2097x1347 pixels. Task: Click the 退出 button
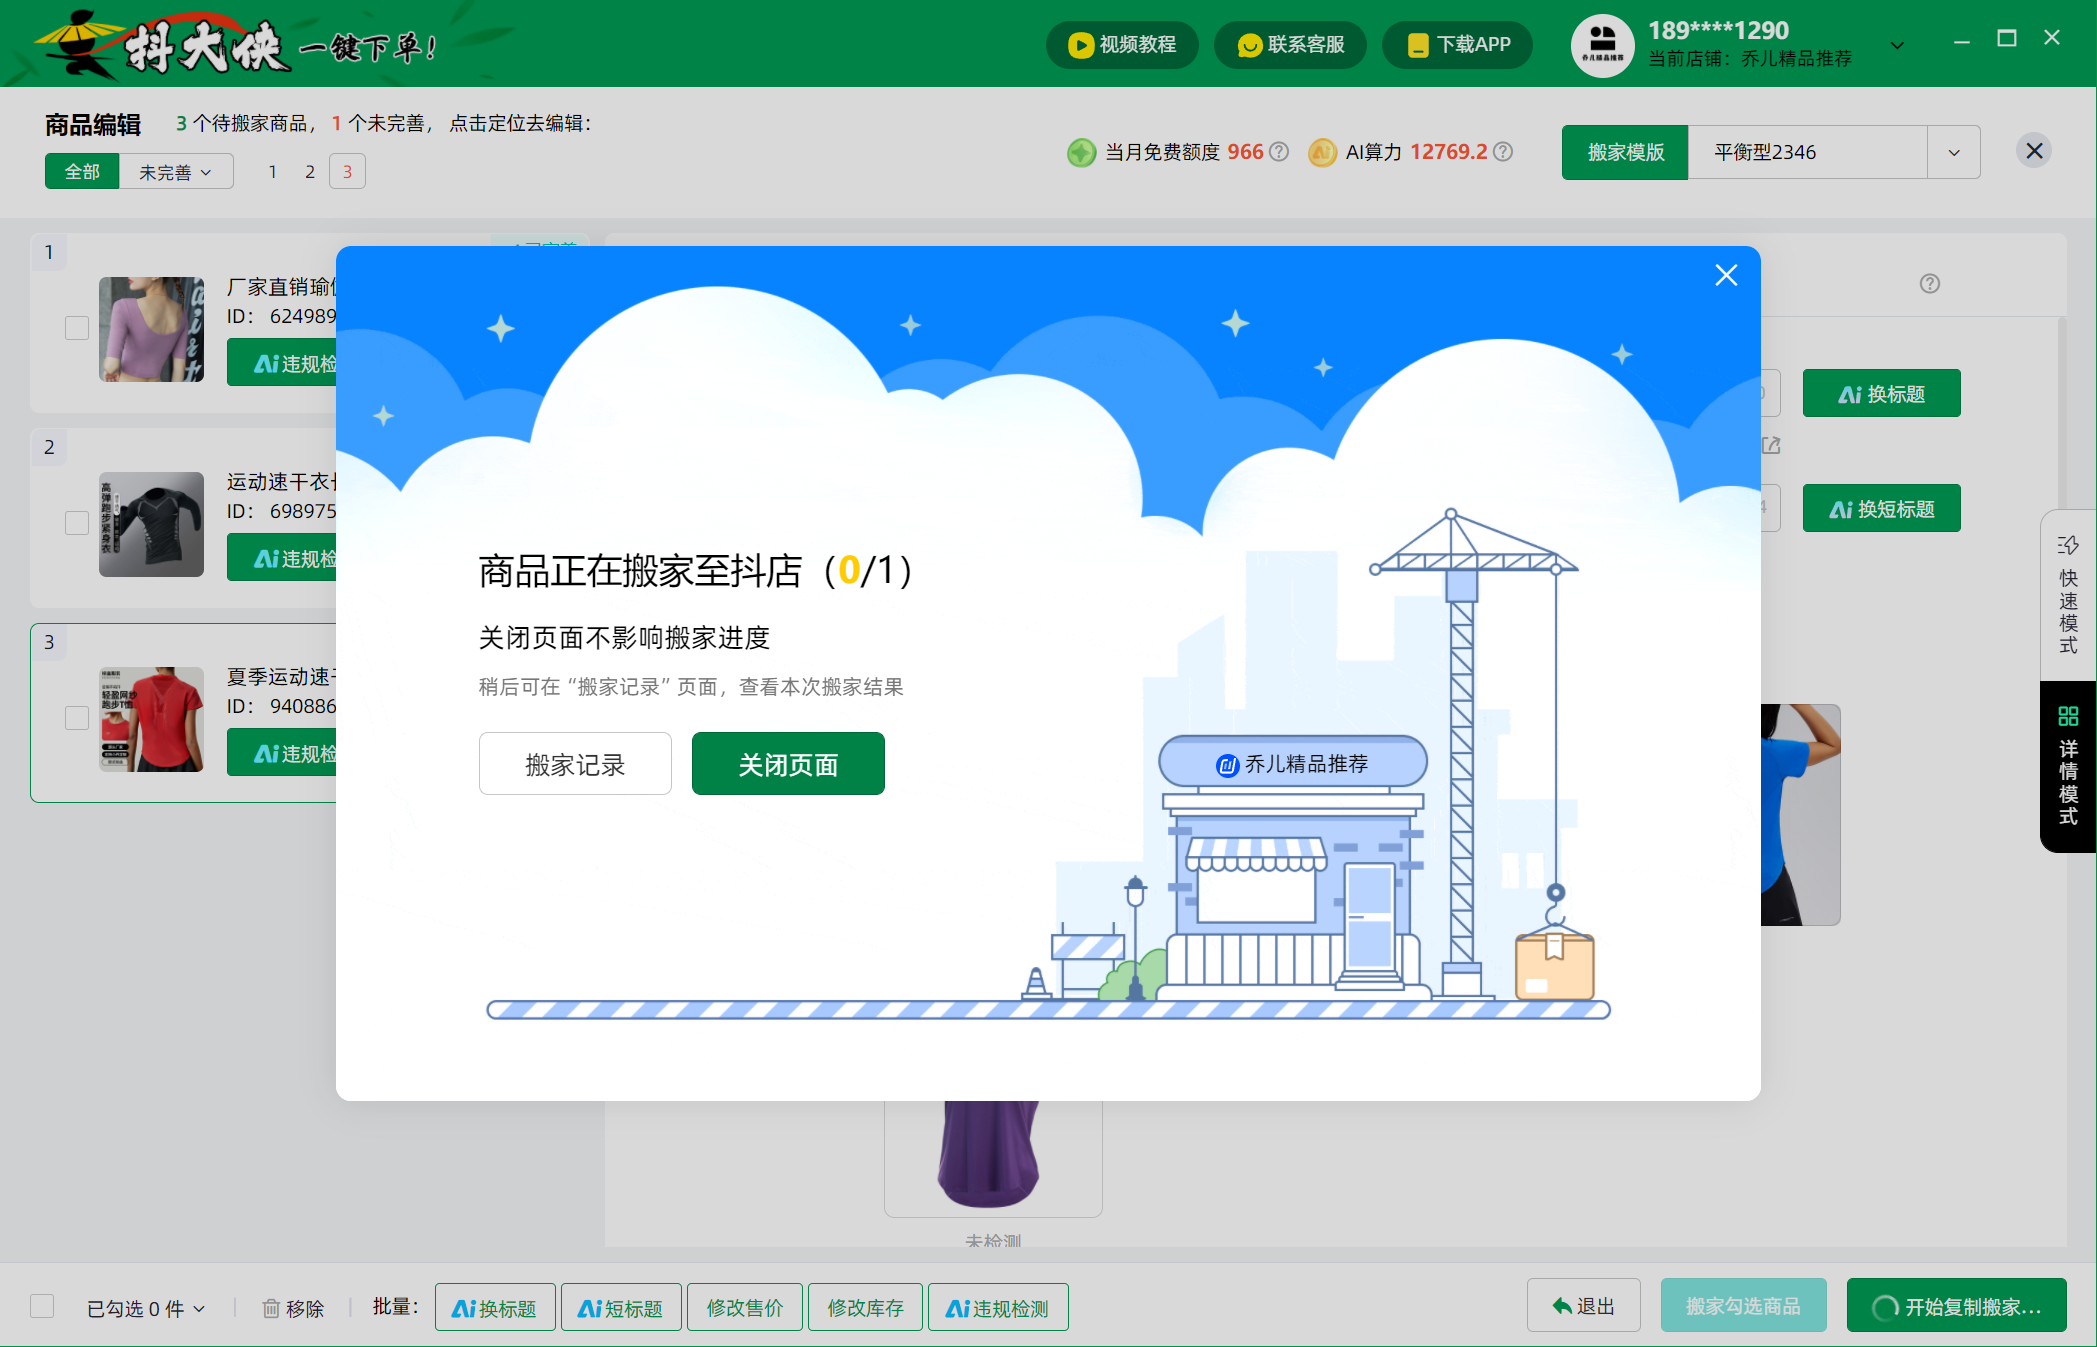(x=1584, y=1305)
